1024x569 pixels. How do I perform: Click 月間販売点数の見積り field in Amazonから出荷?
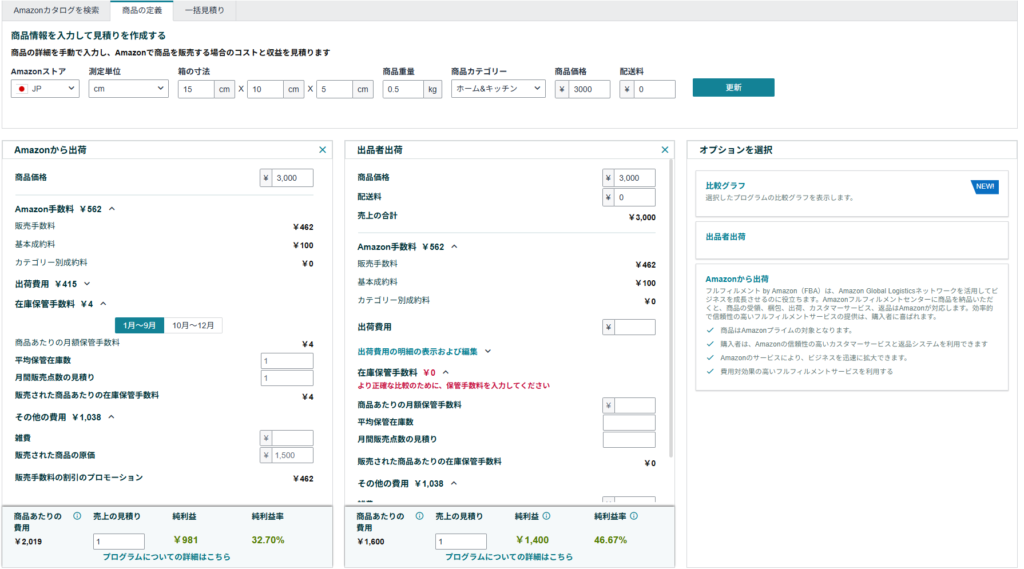click(x=287, y=378)
